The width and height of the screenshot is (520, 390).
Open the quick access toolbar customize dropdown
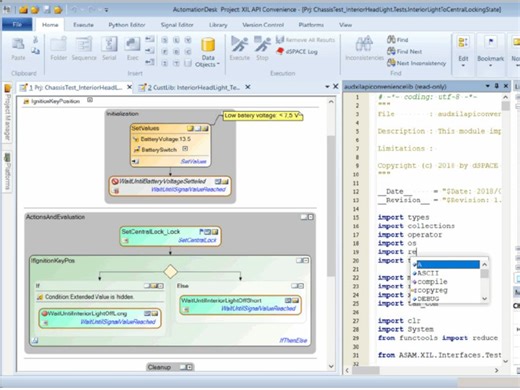[x=106, y=10]
